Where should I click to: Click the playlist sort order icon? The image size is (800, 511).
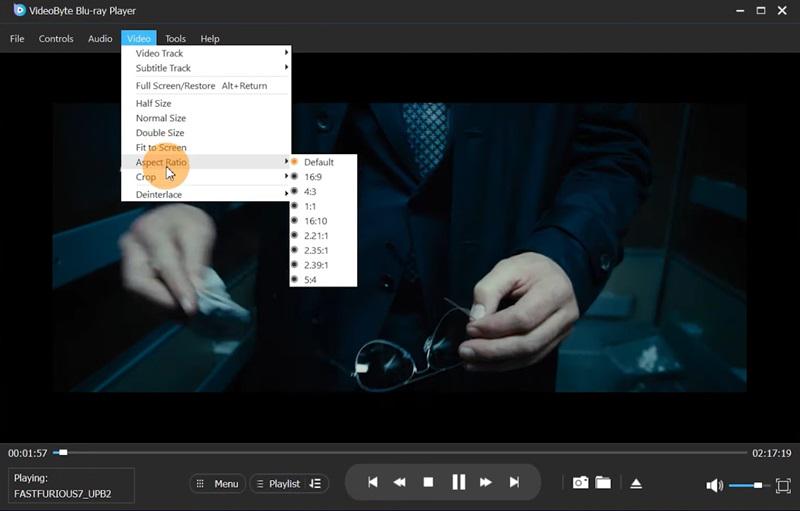pos(315,483)
